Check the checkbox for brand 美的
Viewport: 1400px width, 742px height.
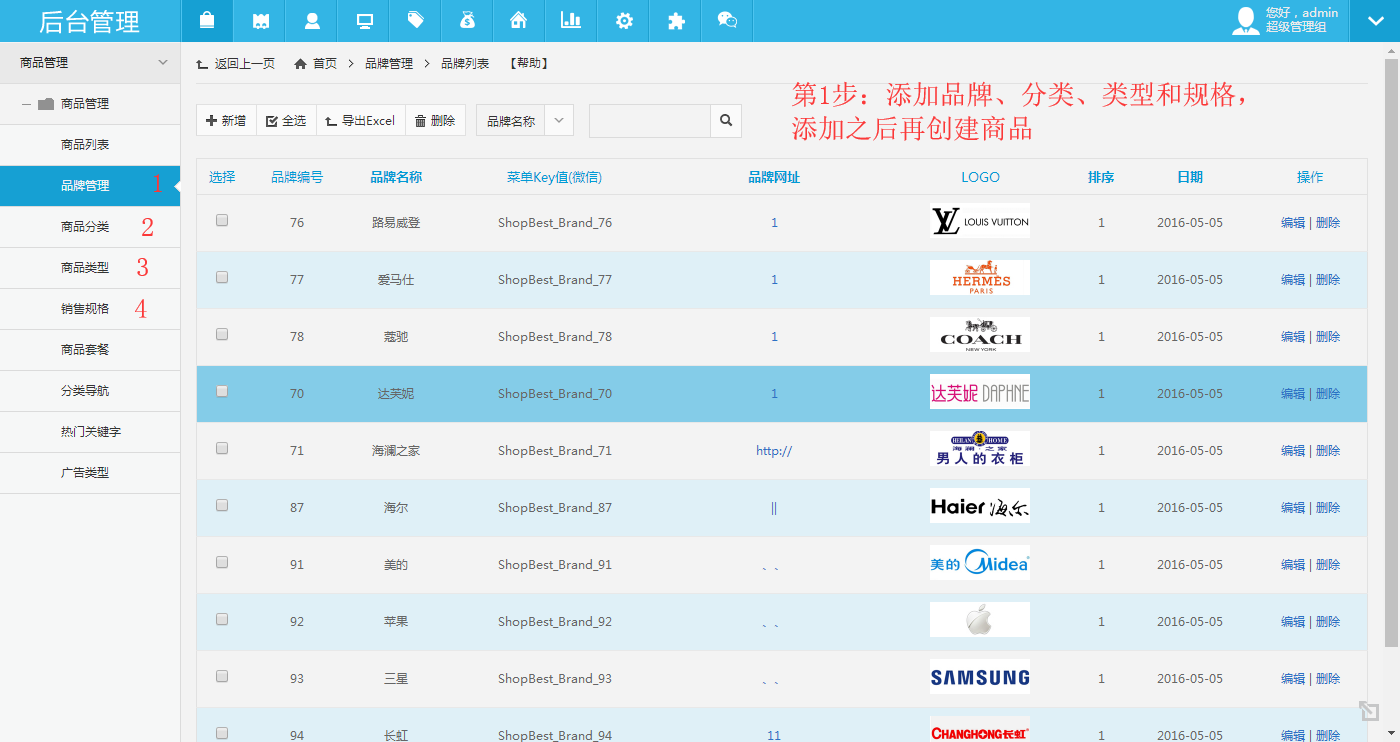click(x=222, y=562)
